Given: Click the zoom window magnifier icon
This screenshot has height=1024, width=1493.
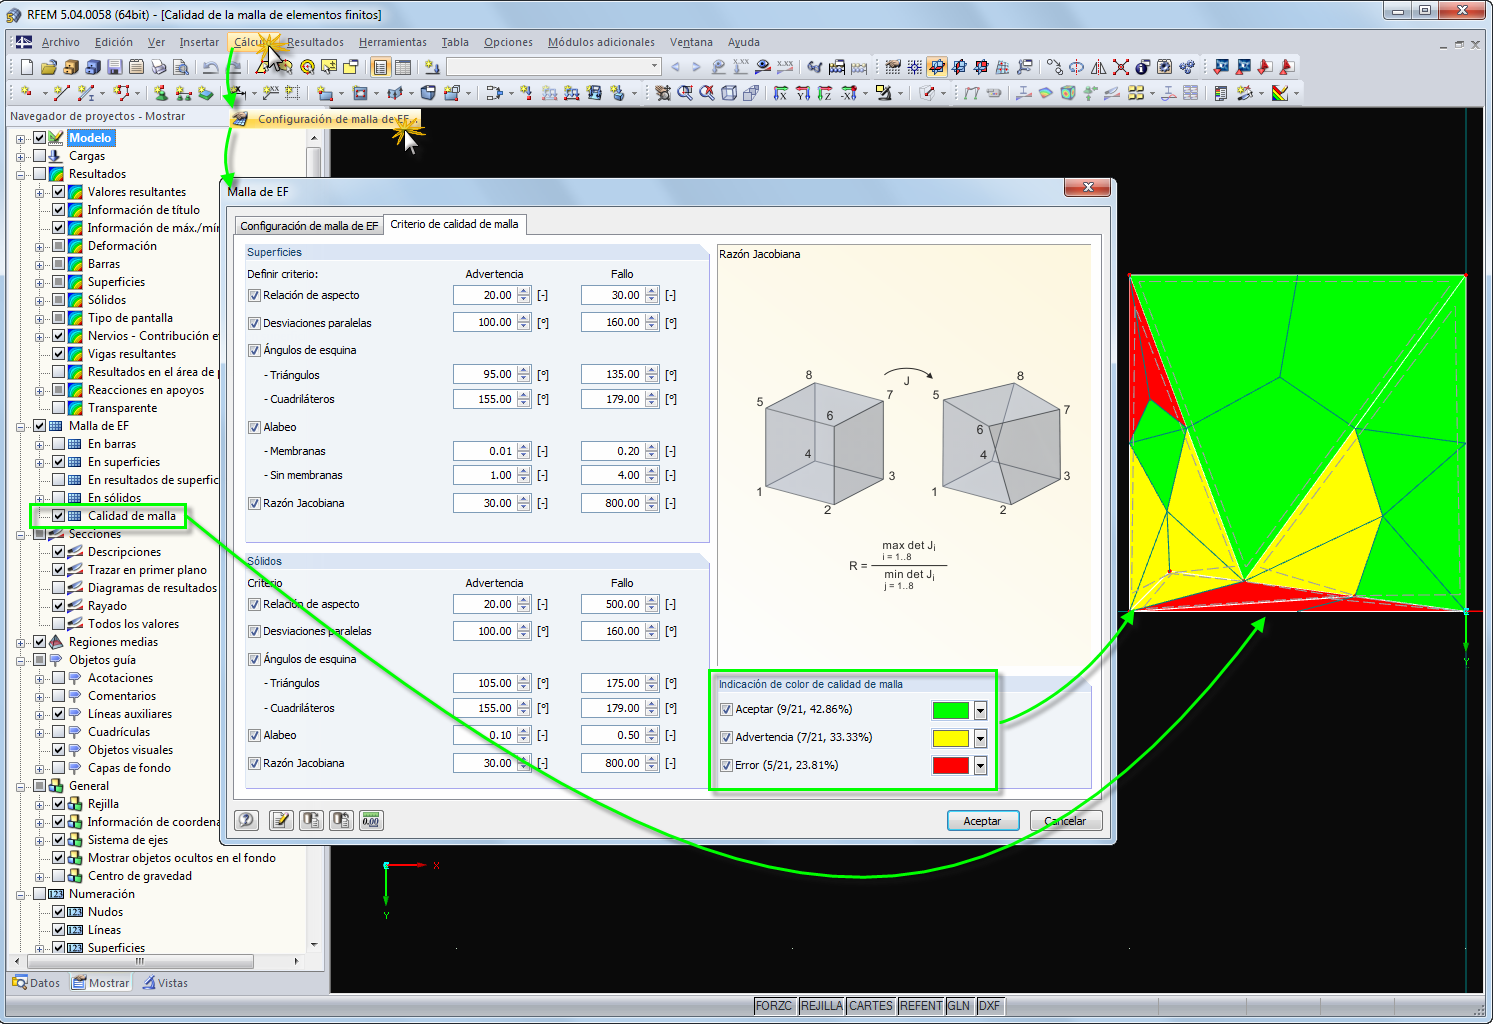Looking at the screenshot, I should pyautogui.click(x=685, y=93).
